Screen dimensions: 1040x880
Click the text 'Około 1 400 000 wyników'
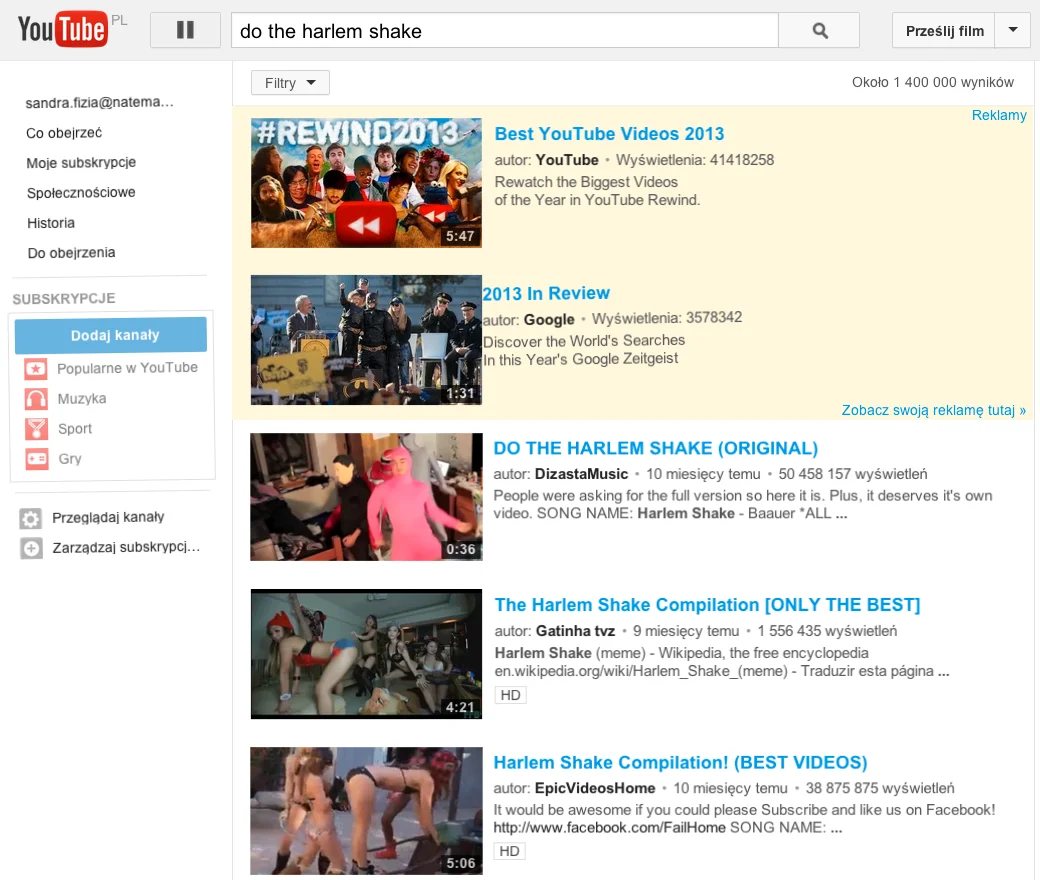click(x=933, y=82)
